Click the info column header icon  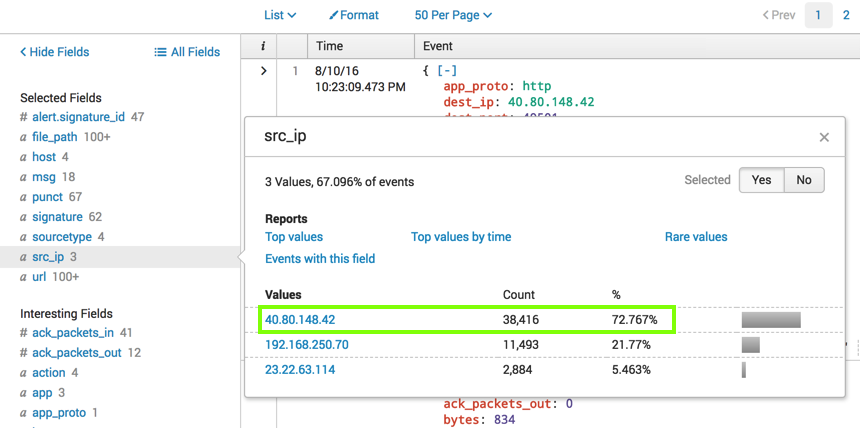tap(262, 46)
